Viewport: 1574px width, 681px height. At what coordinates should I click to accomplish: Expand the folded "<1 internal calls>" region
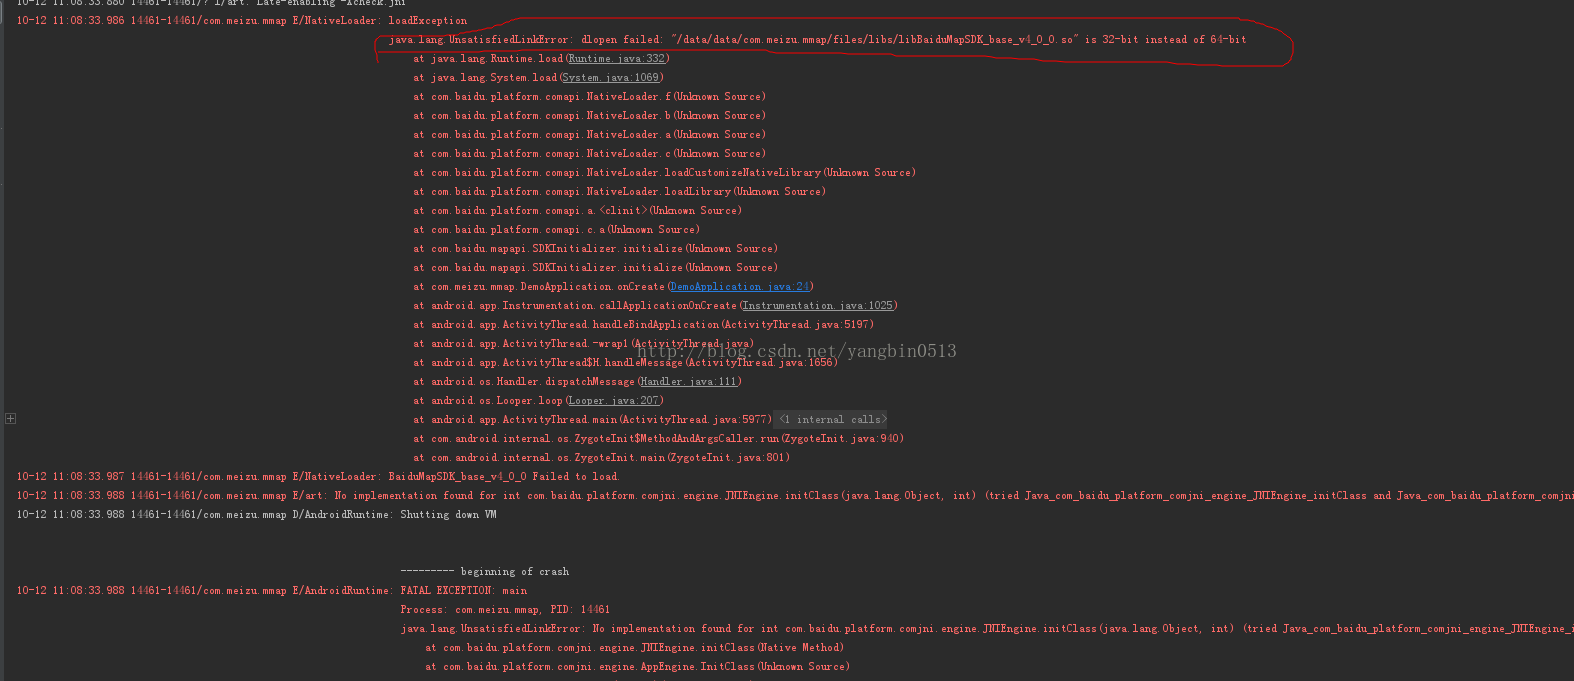(x=832, y=420)
